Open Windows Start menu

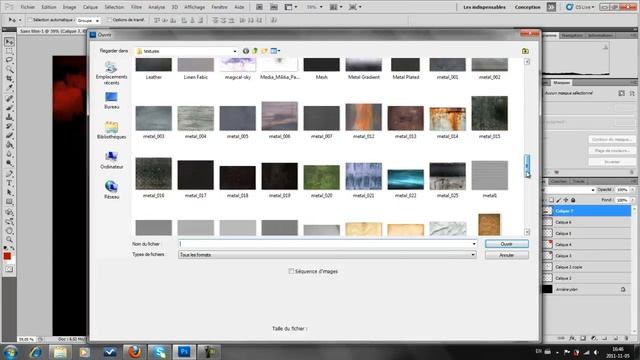coord(11,352)
